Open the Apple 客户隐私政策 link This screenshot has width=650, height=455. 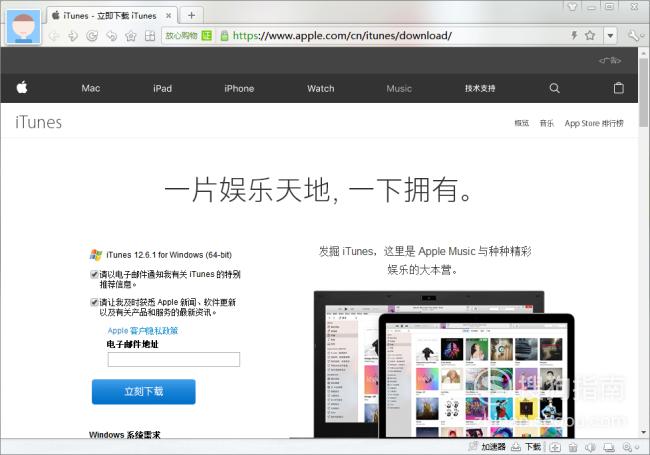click(143, 331)
